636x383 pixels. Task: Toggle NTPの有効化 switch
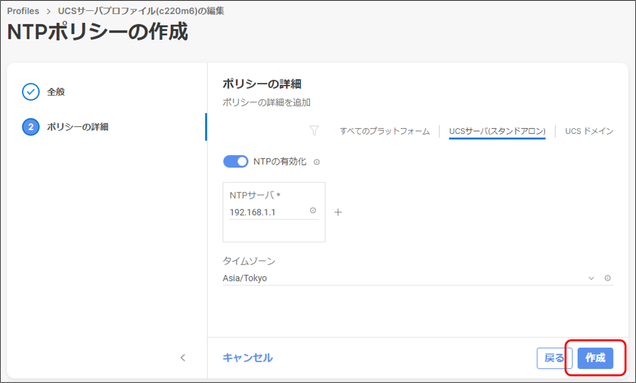pos(236,161)
